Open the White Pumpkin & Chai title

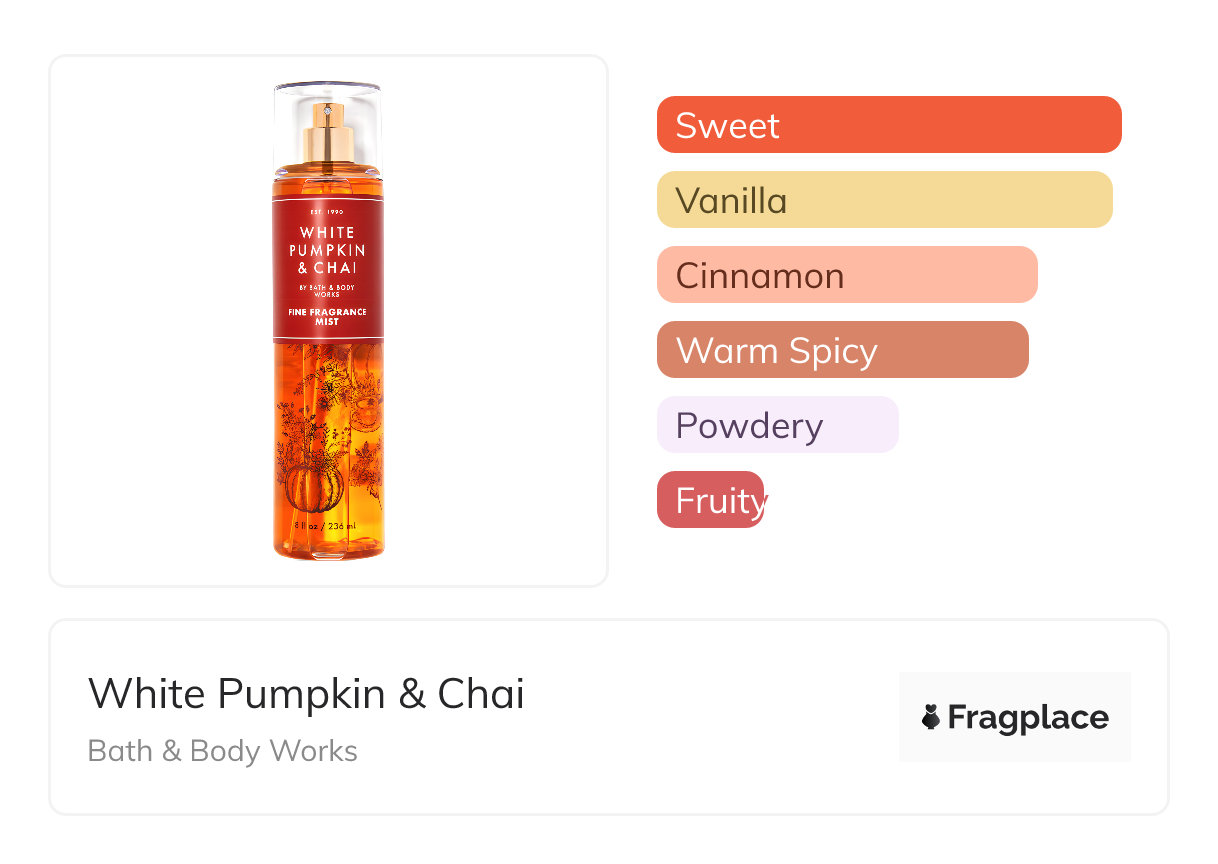coord(306,693)
